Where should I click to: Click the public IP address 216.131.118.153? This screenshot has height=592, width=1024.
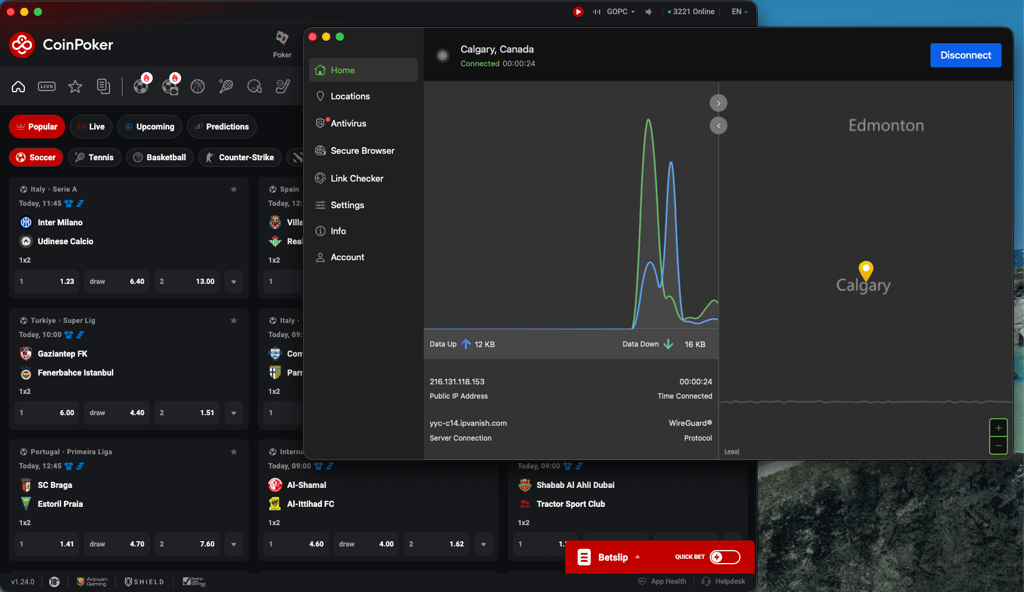pyautogui.click(x=457, y=382)
